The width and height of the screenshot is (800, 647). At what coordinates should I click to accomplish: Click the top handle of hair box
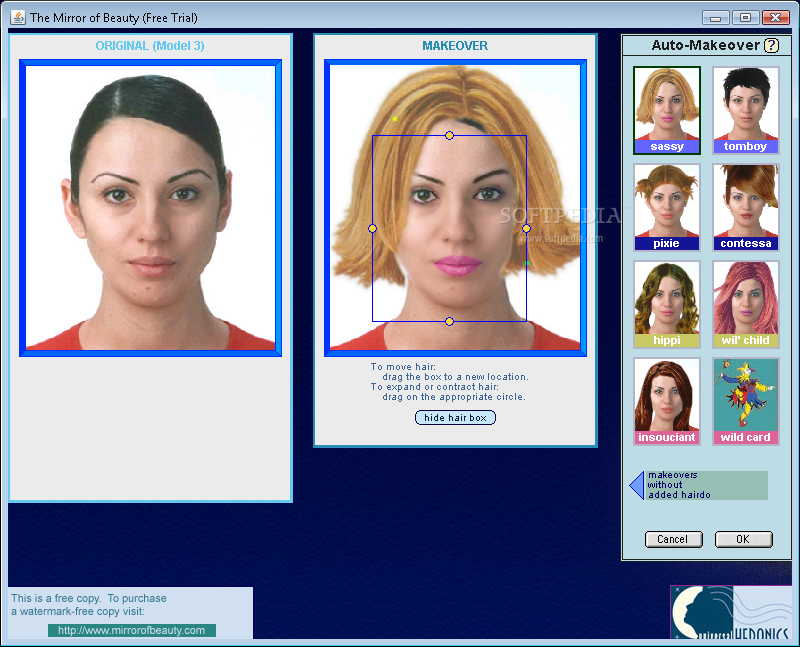click(x=449, y=135)
